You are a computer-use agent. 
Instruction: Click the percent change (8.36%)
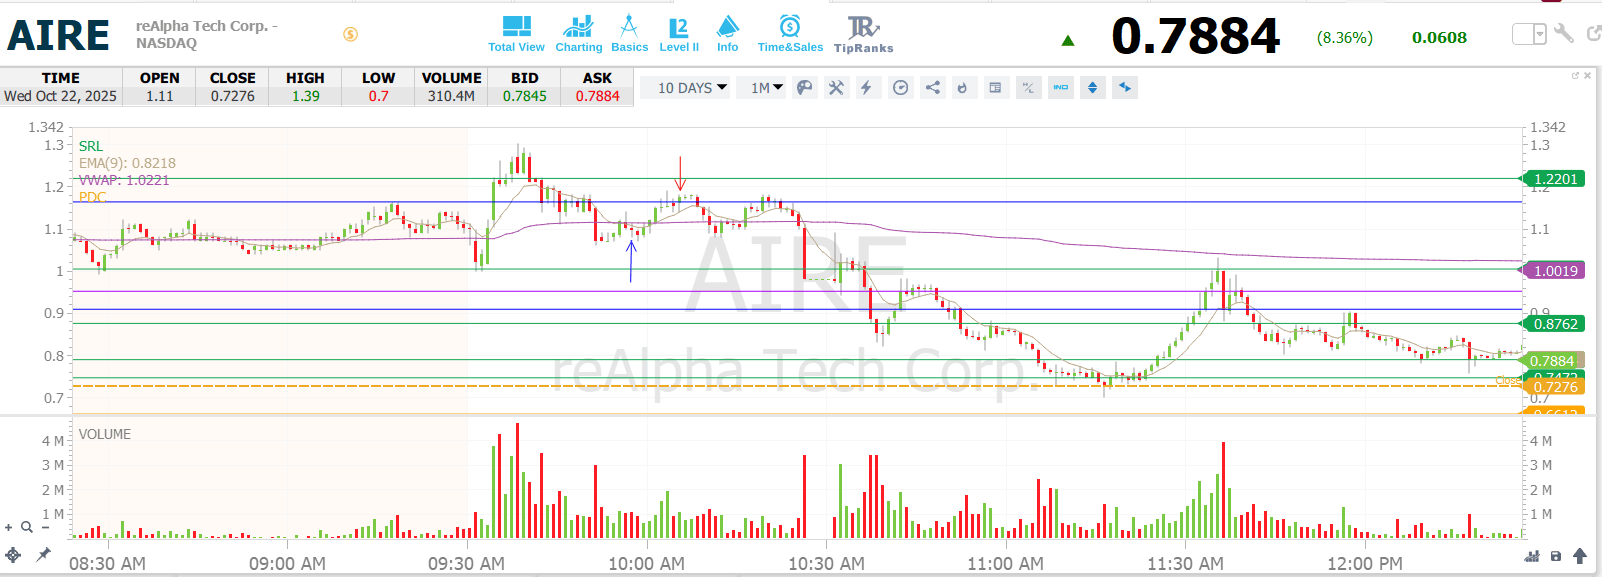[x=1345, y=38]
